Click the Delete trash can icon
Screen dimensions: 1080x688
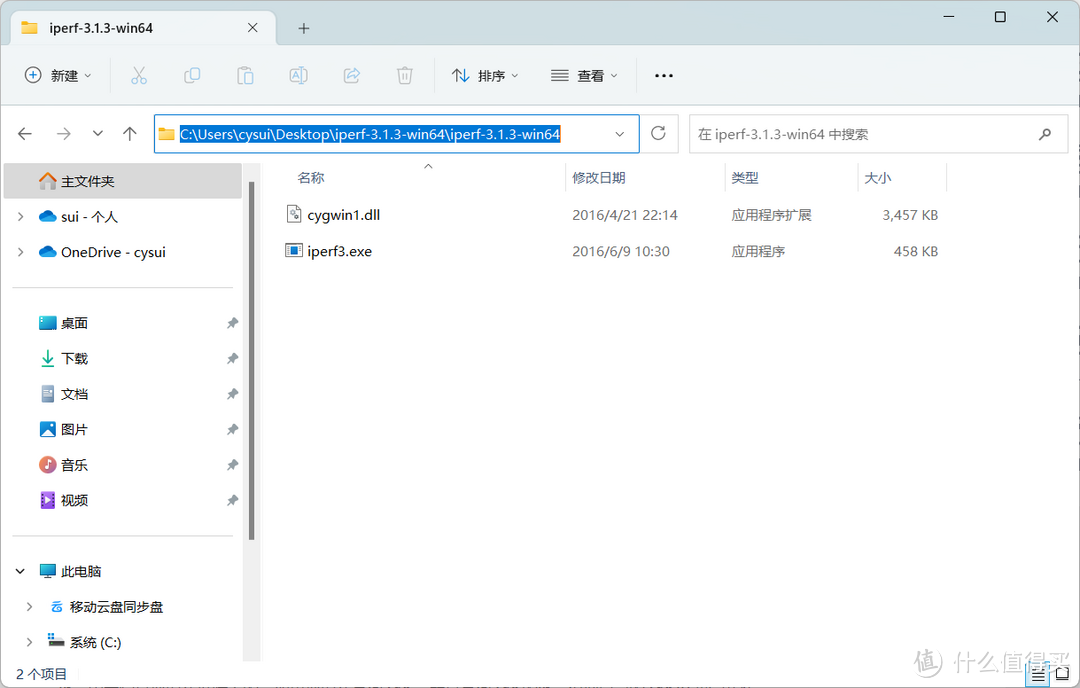tap(404, 75)
